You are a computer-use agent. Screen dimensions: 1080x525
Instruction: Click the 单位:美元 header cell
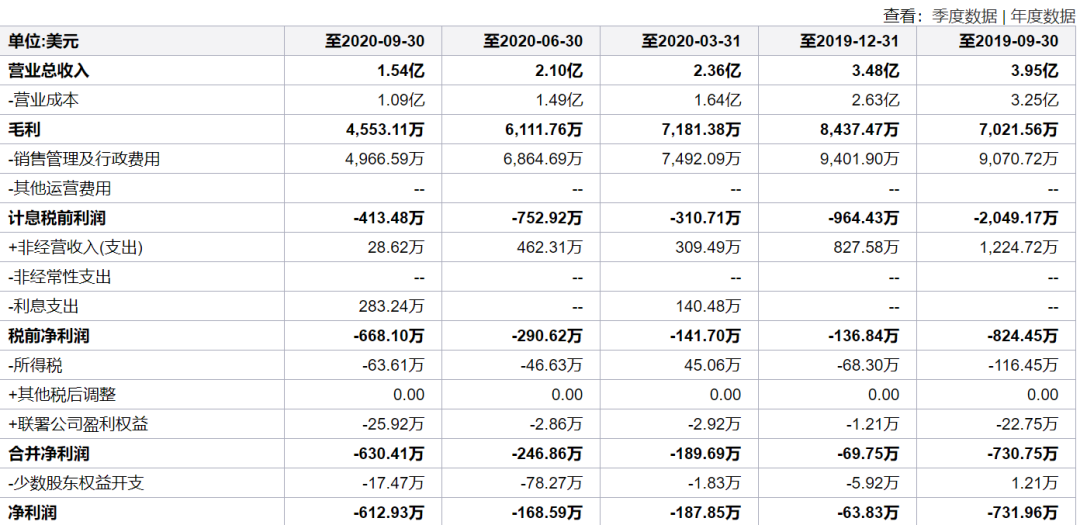(x=43, y=41)
